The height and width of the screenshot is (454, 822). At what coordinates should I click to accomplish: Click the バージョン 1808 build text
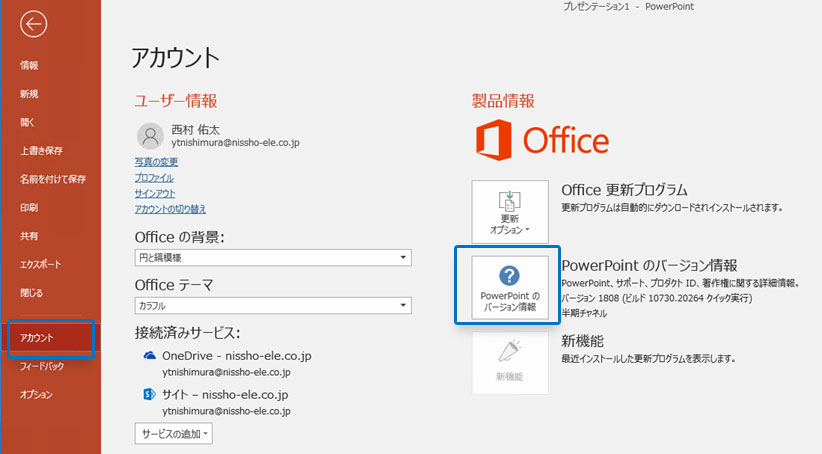(x=657, y=298)
